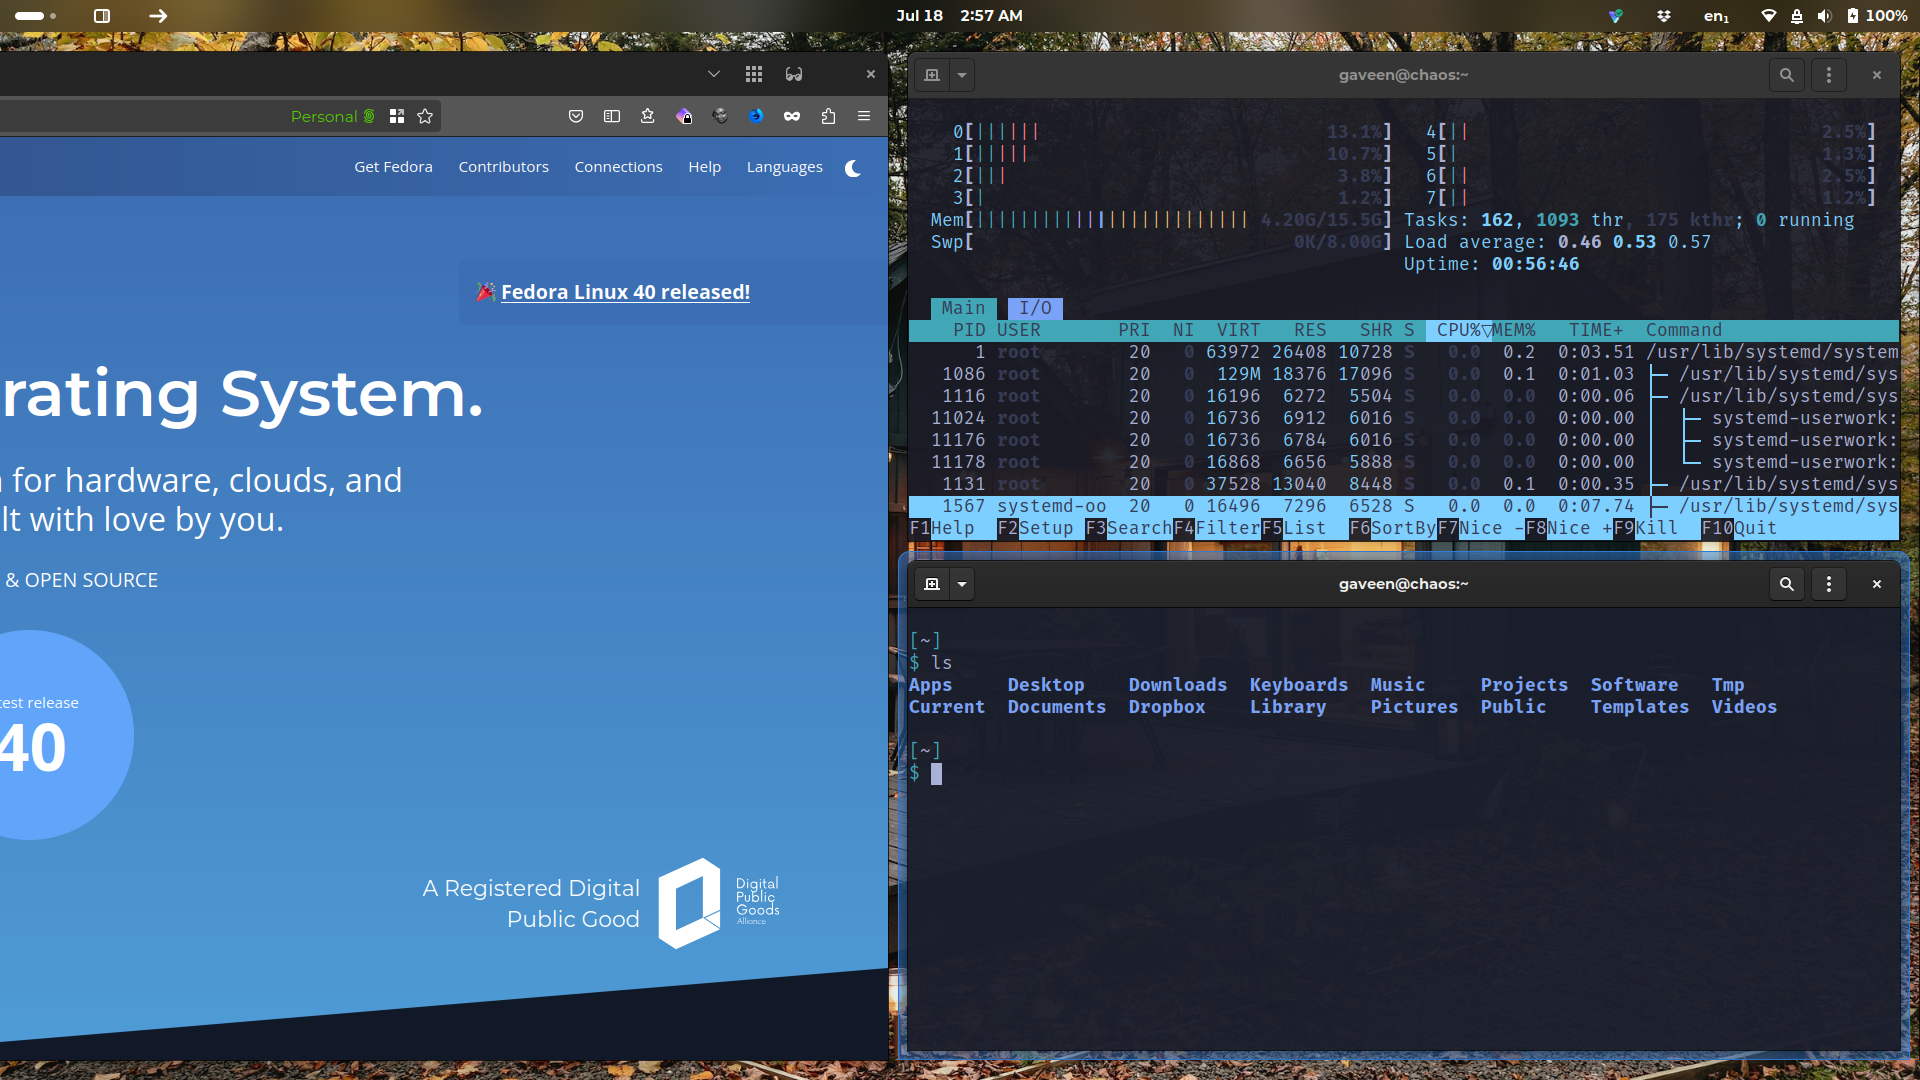Open the en keyboard layout indicator
The height and width of the screenshot is (1080, 1920).
point(1716,16)
